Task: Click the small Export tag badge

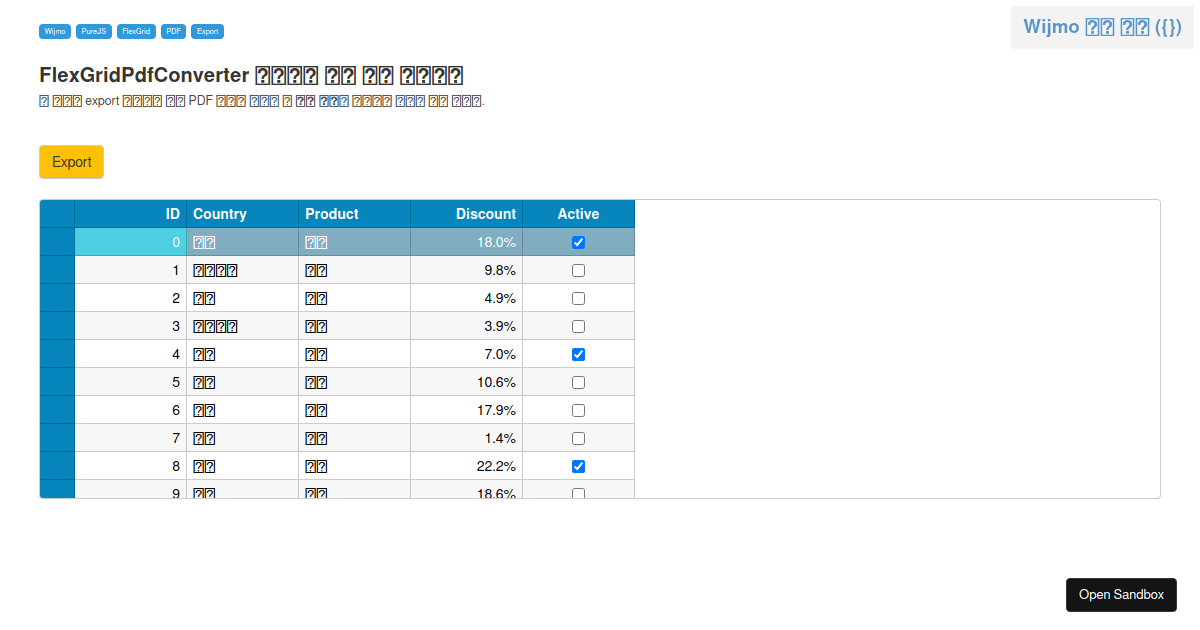Action: coord(207,32)
